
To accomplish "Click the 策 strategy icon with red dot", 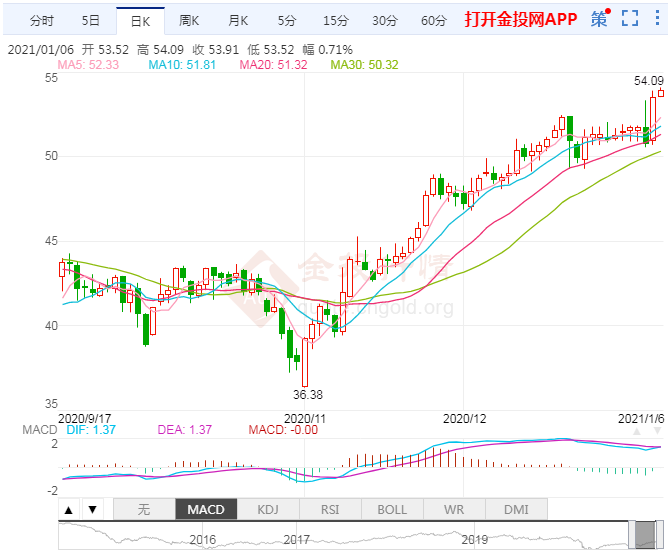I will coord(599,19).
